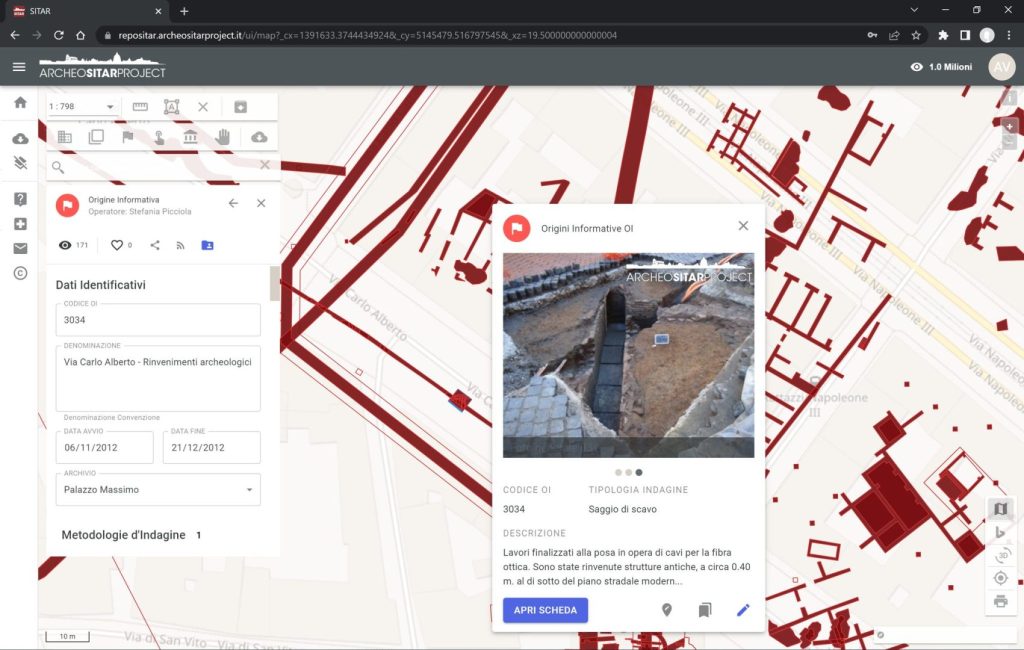The height and width of the screenshot is (650, 1024).
Task: Clear the map search field
Action: (x=264, y=165)
